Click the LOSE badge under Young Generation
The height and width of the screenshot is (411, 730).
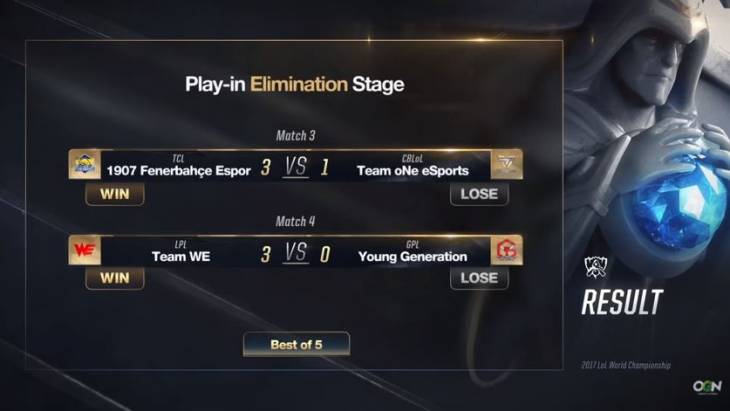479,278
